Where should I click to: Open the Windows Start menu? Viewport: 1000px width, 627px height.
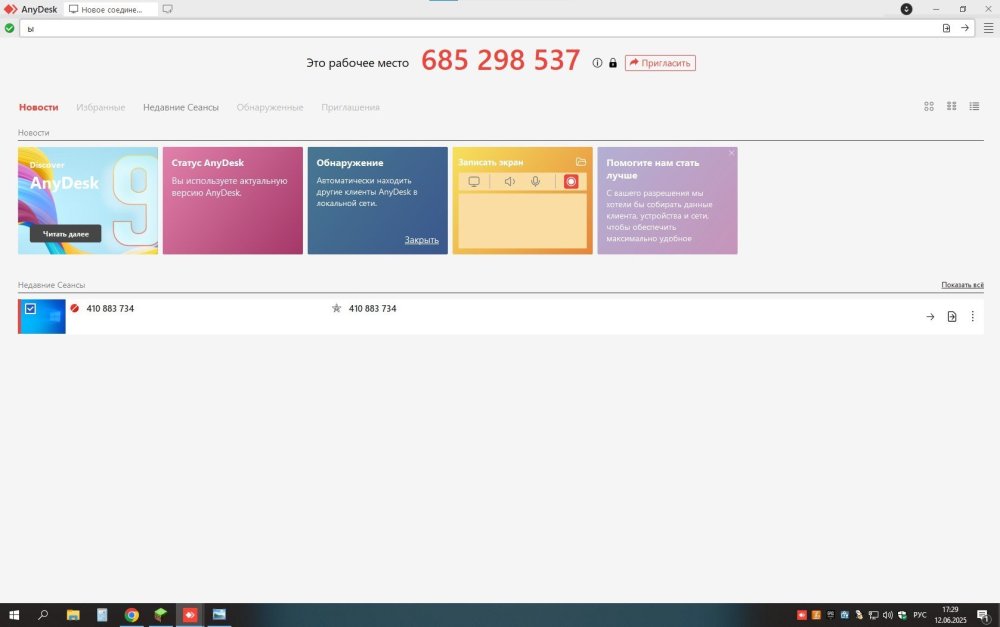click(14, 615)
